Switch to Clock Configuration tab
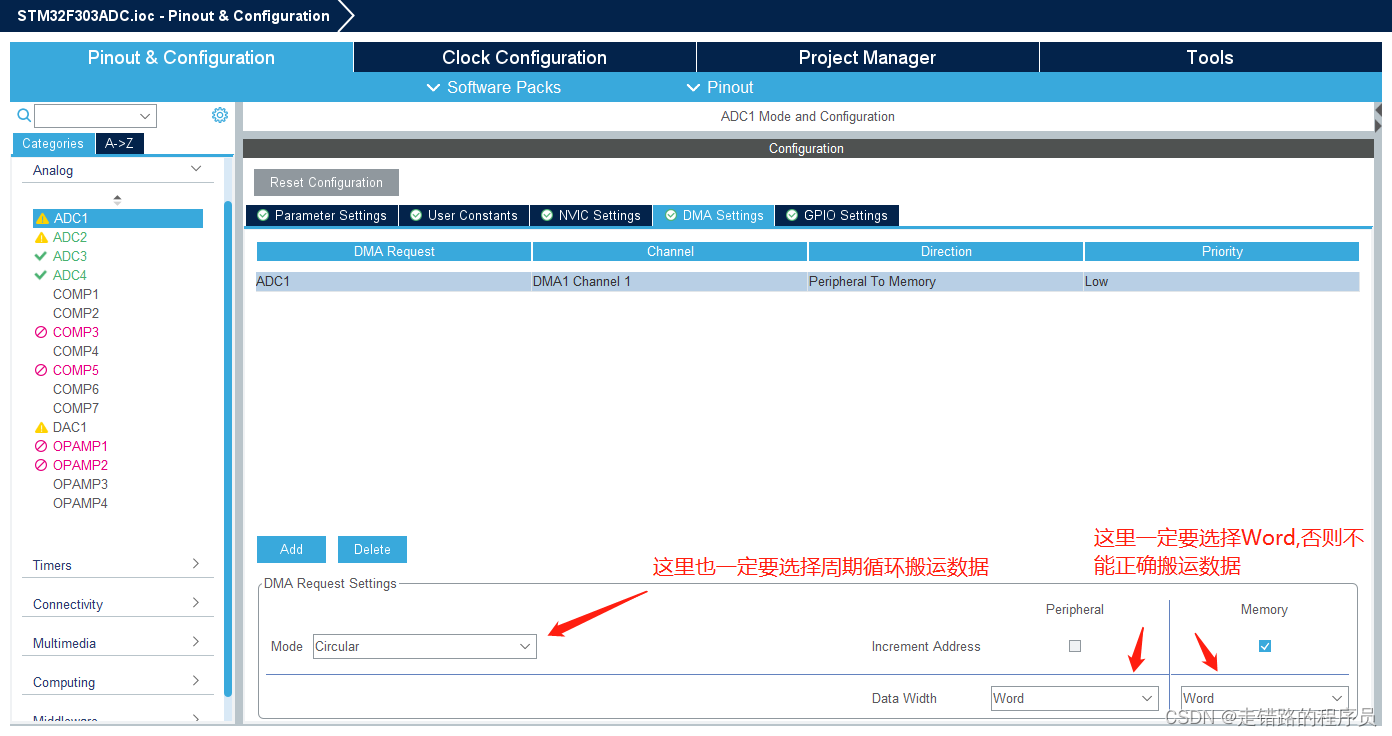The width and height of the screenshot is (1392, 736). pyautogui.click(x=524, y=57)
